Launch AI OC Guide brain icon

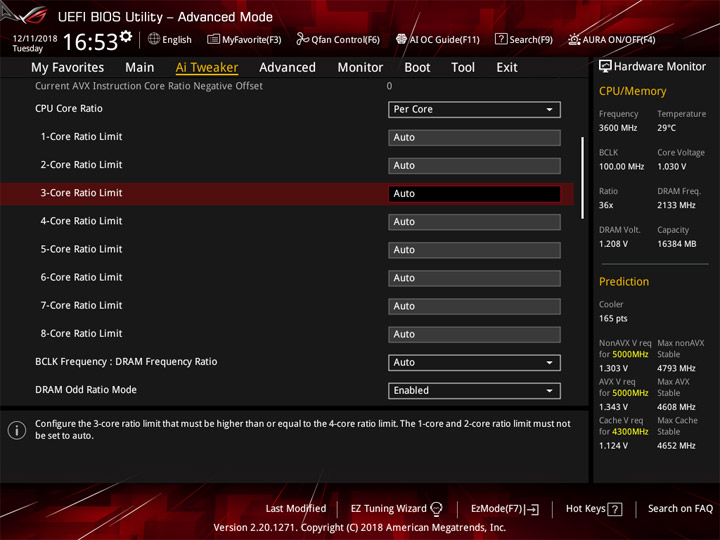tap(401, 39)
